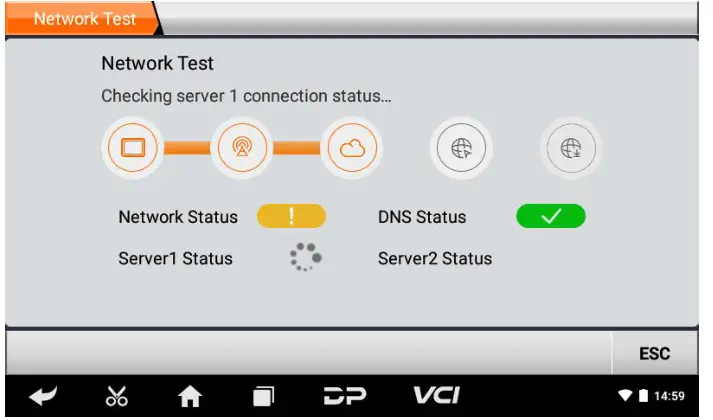The height and width of the screenshot is (420, 713).
Task: Tap the battery status icon
Action: coord(643,395)
